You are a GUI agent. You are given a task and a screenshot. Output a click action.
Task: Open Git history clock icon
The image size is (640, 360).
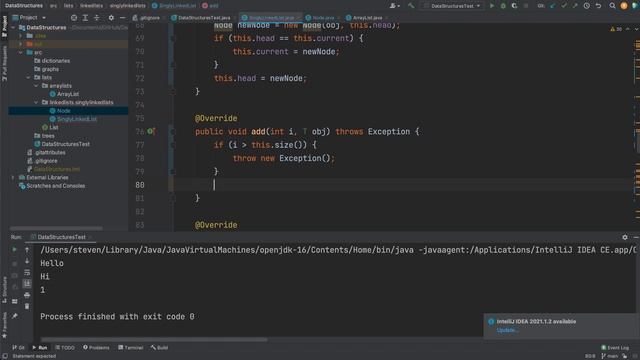(x=587, y=6)
